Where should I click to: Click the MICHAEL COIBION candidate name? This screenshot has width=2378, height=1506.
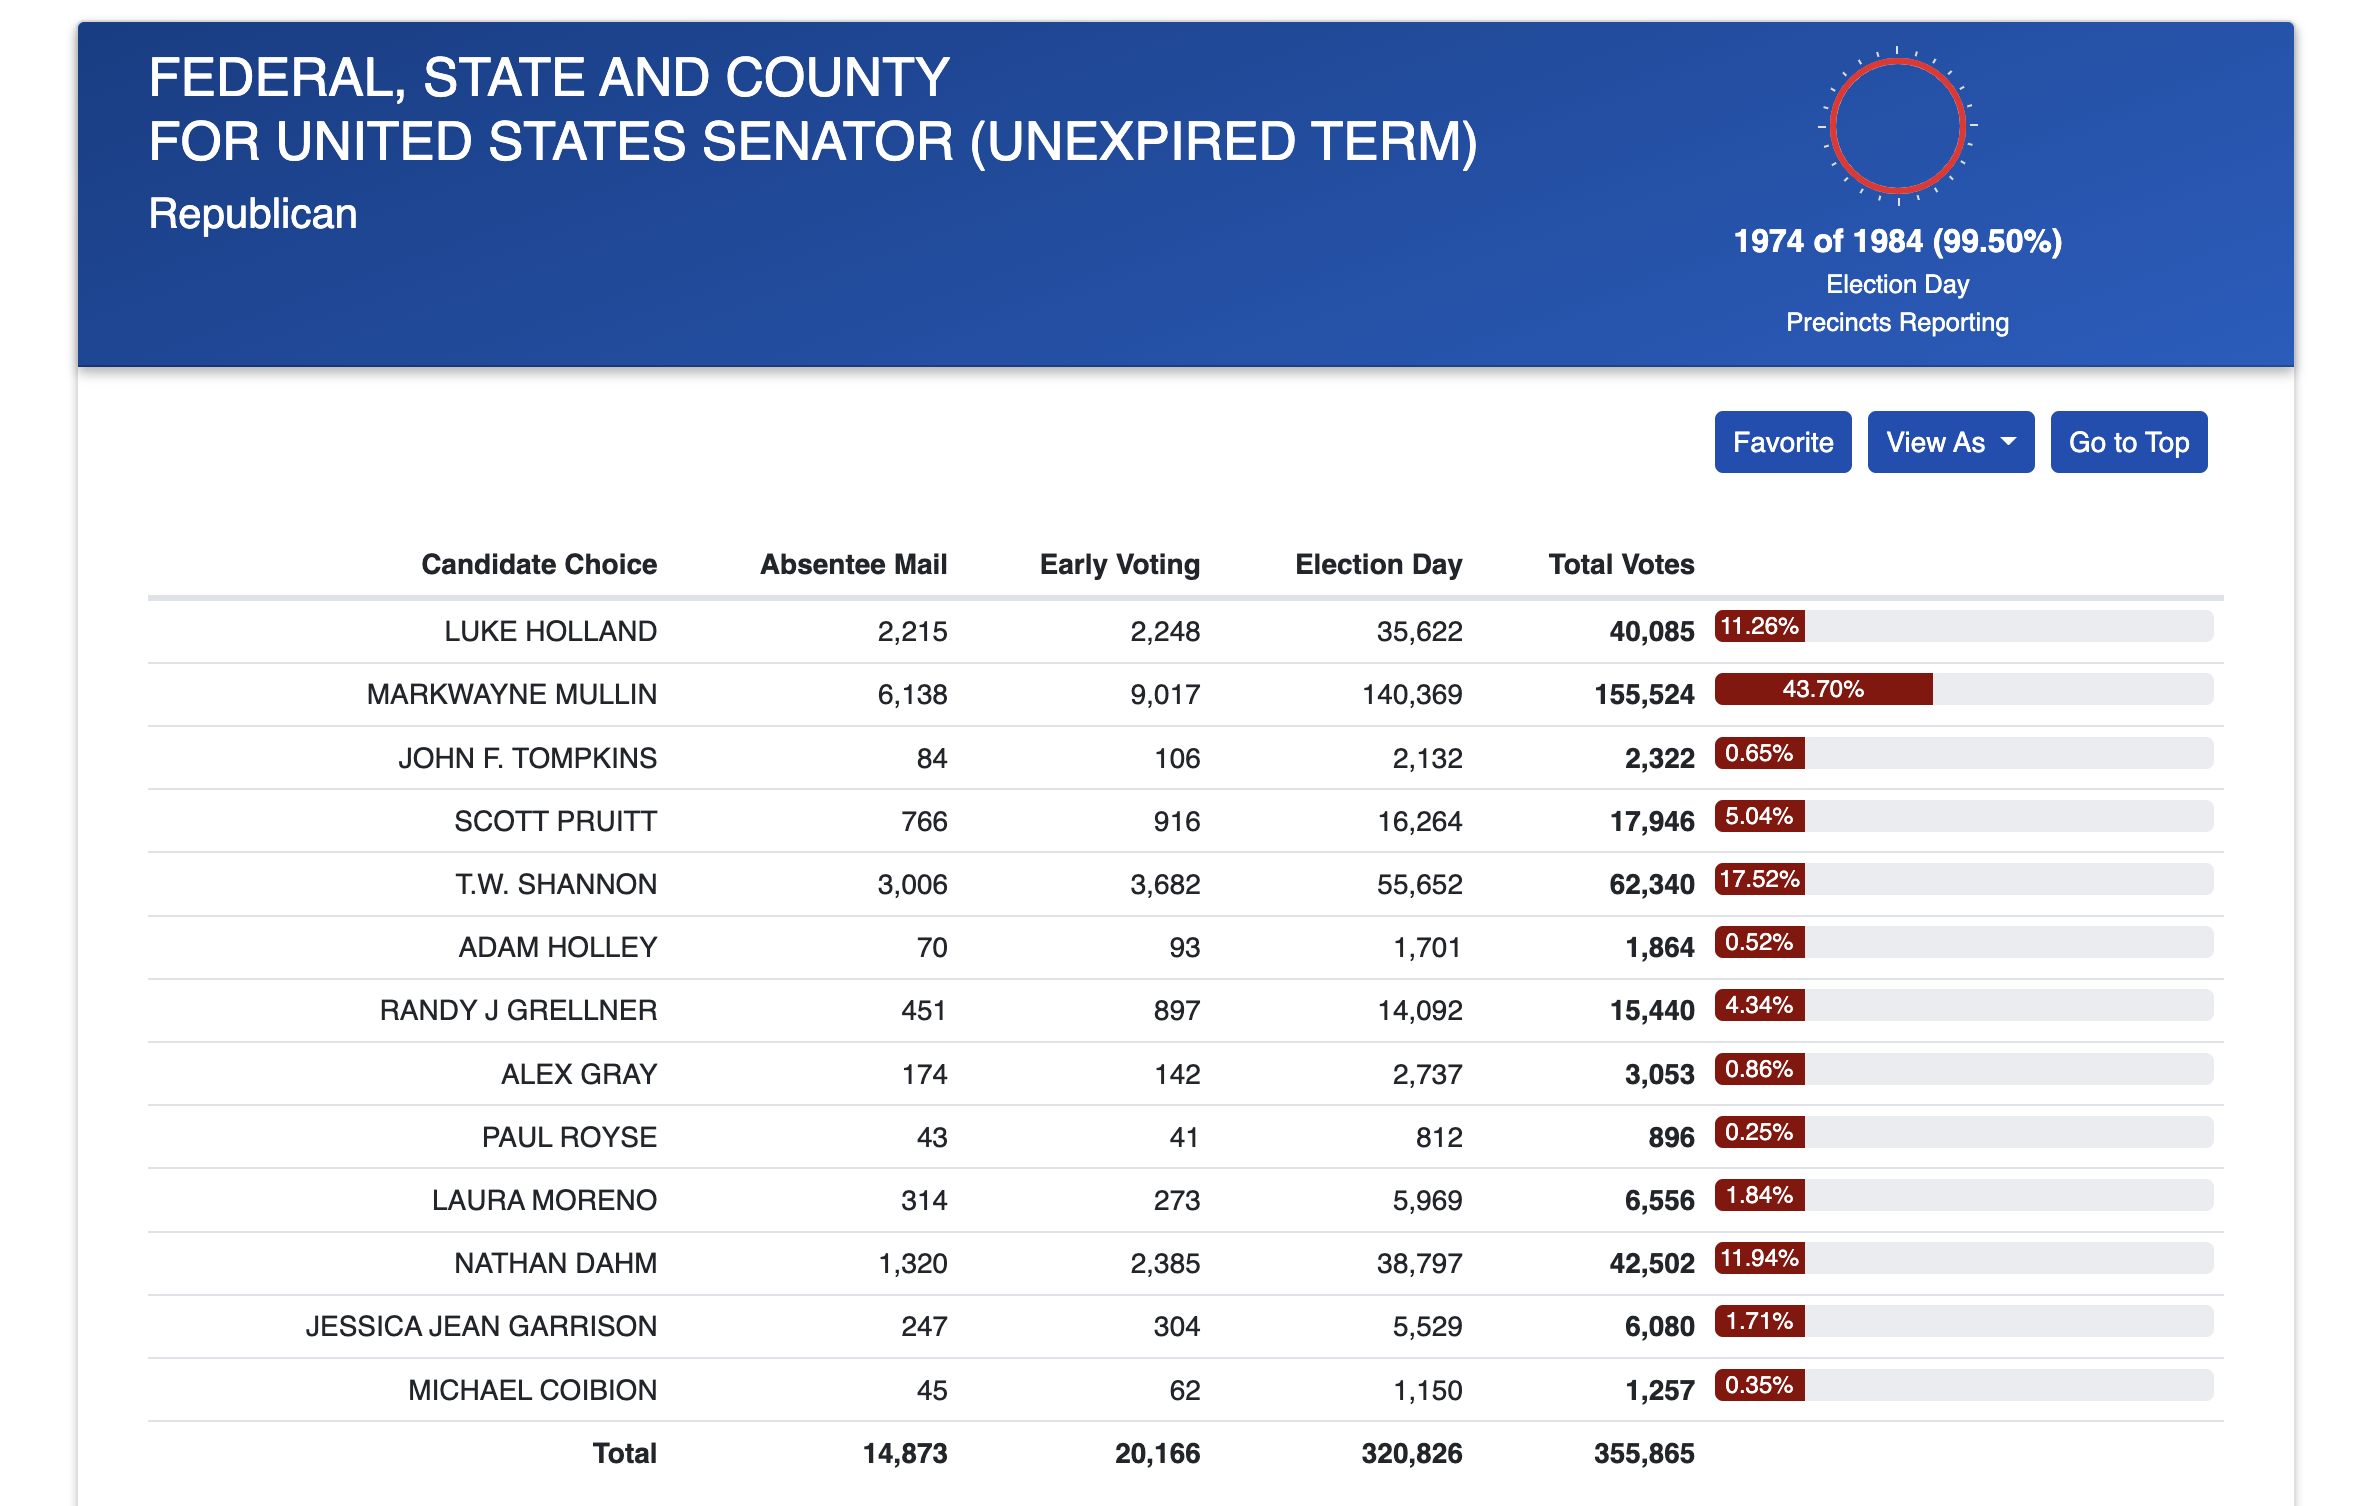point(532,1390)
